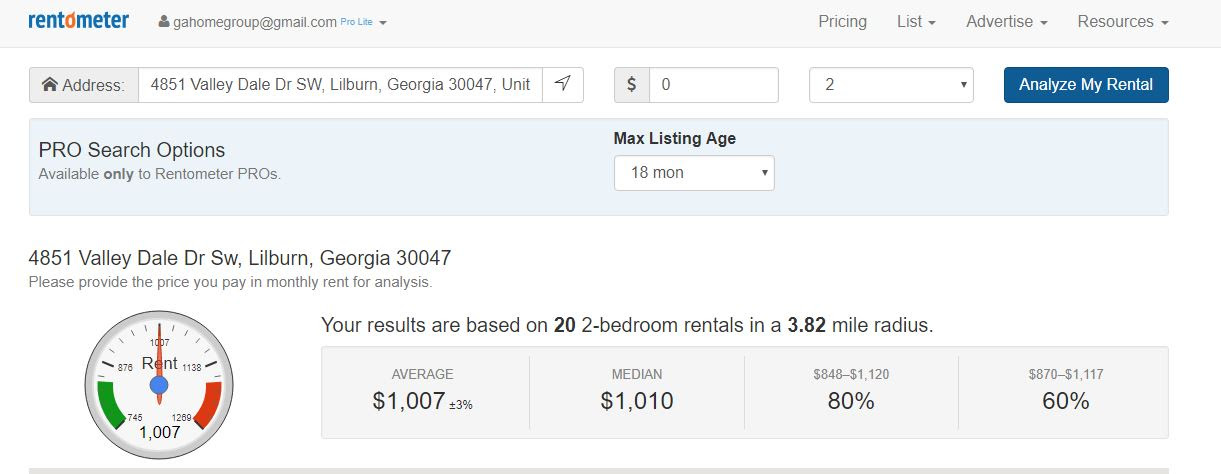
Task: Click the rent gauge dial graphic
Action: click(x=159, y=383)
